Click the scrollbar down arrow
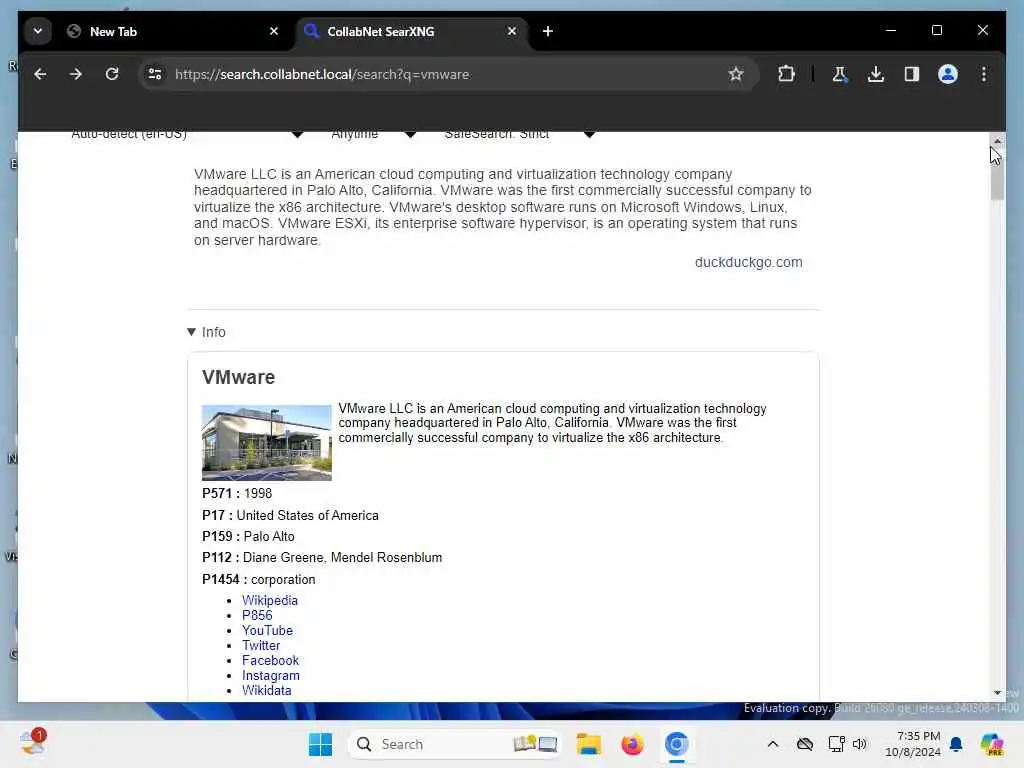1024x768 pixels. (x=997, y=692)
